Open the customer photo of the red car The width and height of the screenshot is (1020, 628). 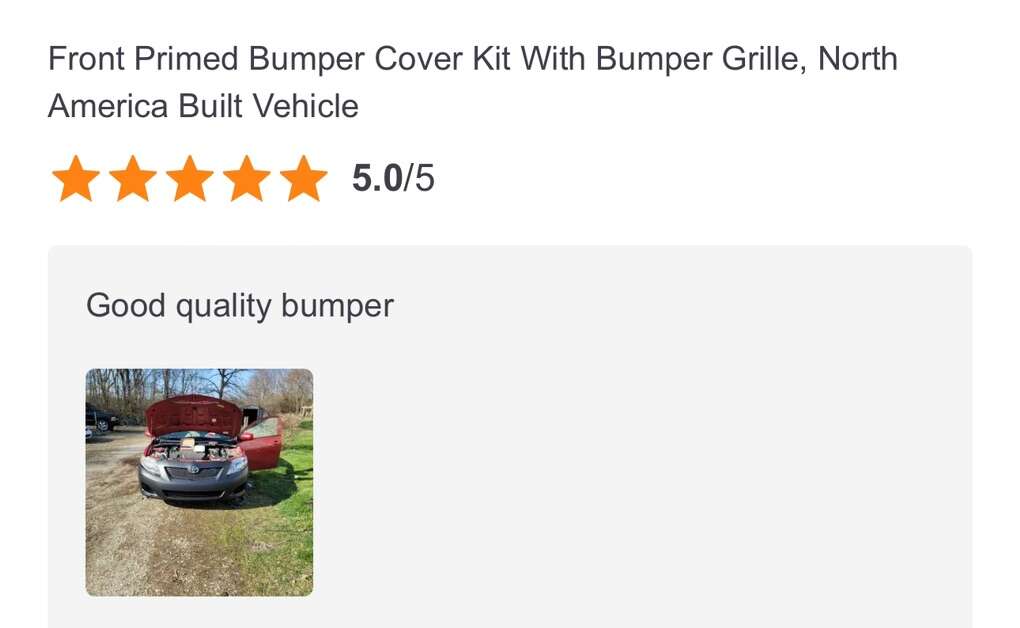pos(199,482)
